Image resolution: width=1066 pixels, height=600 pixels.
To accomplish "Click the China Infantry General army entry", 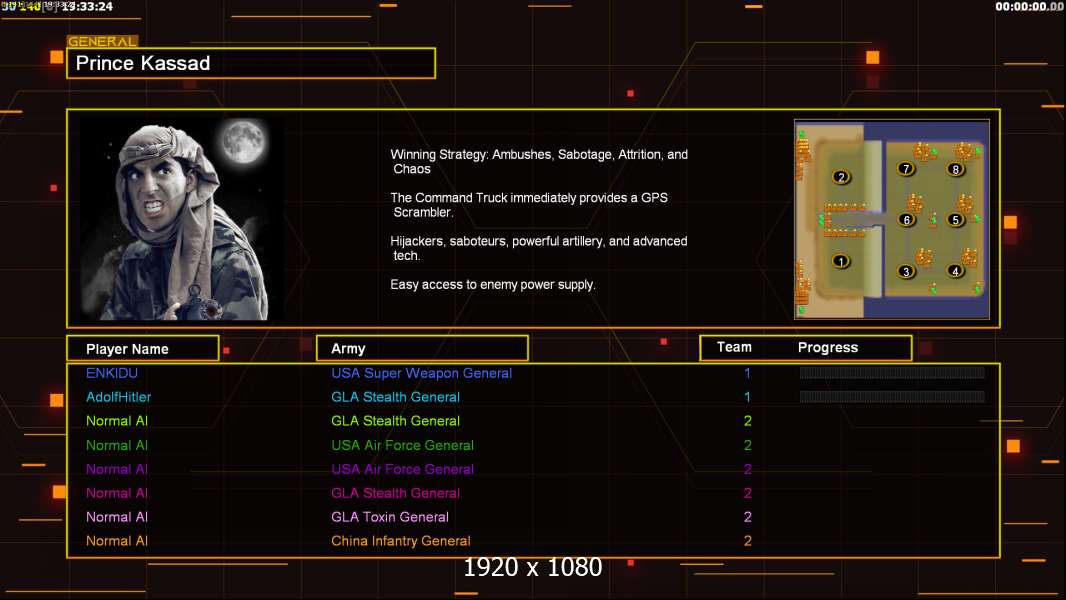I will [400, 541].
